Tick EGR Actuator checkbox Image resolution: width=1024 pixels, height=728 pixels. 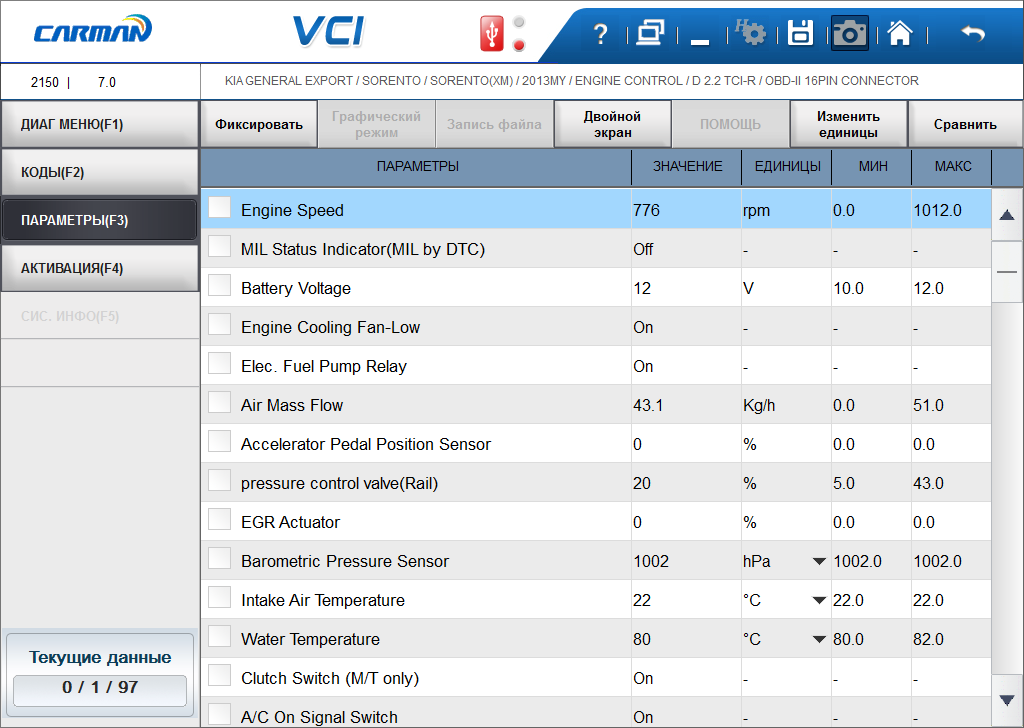tap(219, 520)
